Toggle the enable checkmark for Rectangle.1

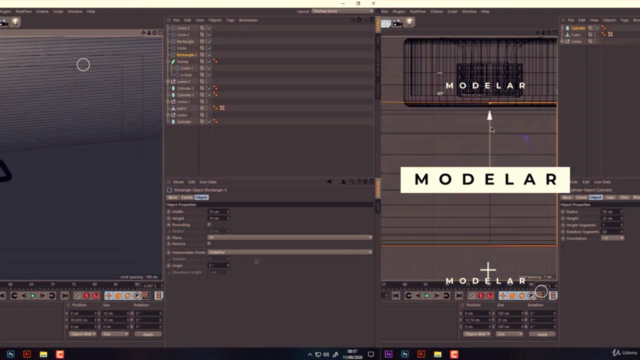(x=209, y=55)
